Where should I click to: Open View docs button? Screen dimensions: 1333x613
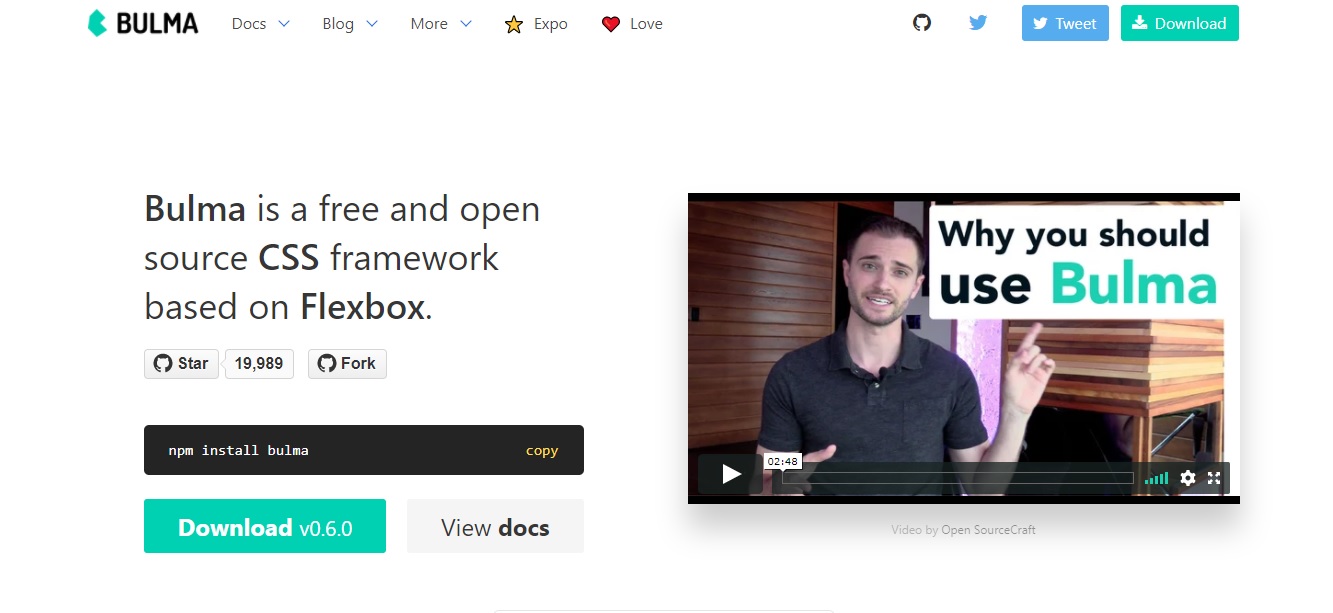(x=495, y=526)
